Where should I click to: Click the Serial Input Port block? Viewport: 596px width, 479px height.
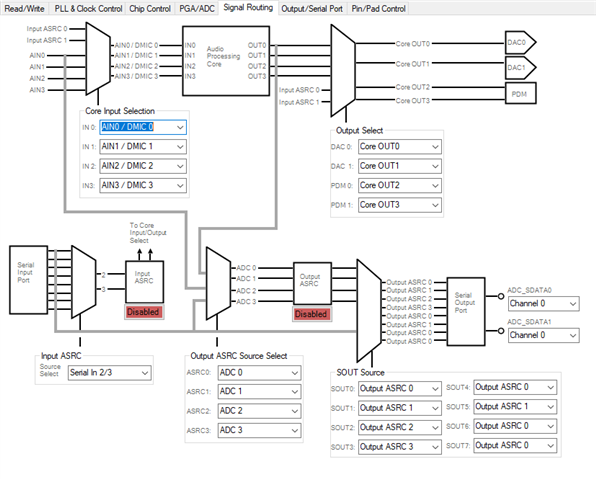[29, 280]
